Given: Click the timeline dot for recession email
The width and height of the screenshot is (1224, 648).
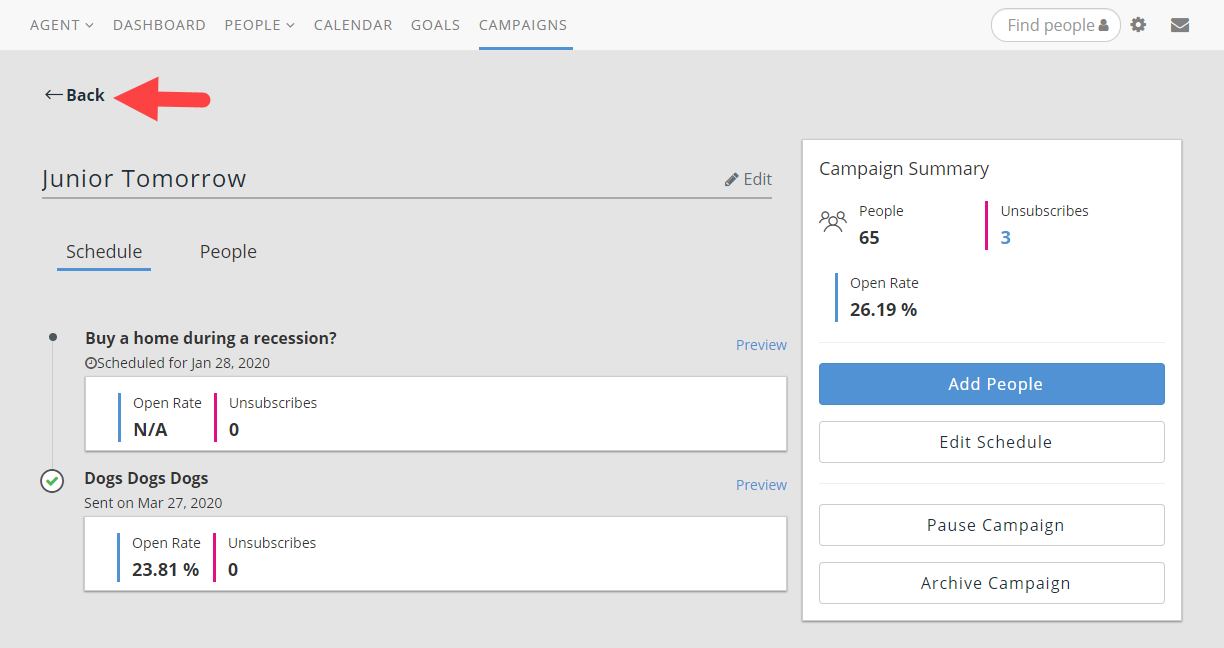Looking at the screenshot, I should (53, 337).
